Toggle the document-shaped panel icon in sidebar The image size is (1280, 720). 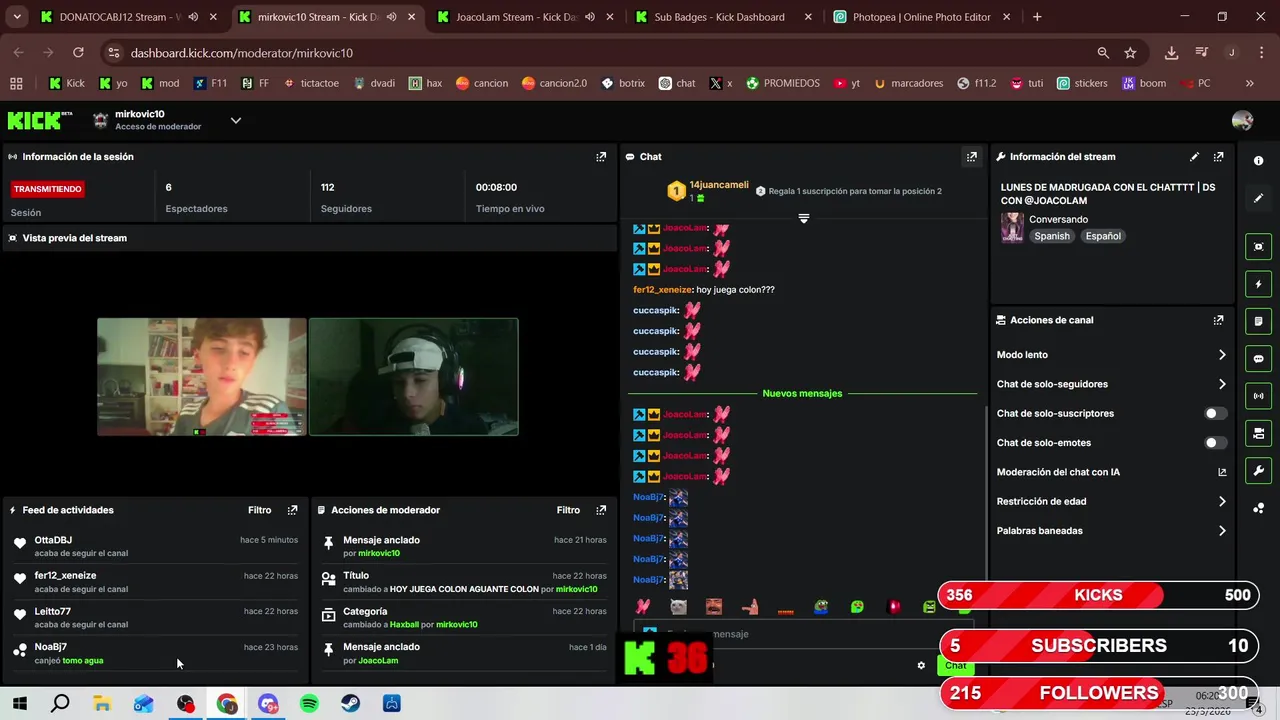[1258, 321]
